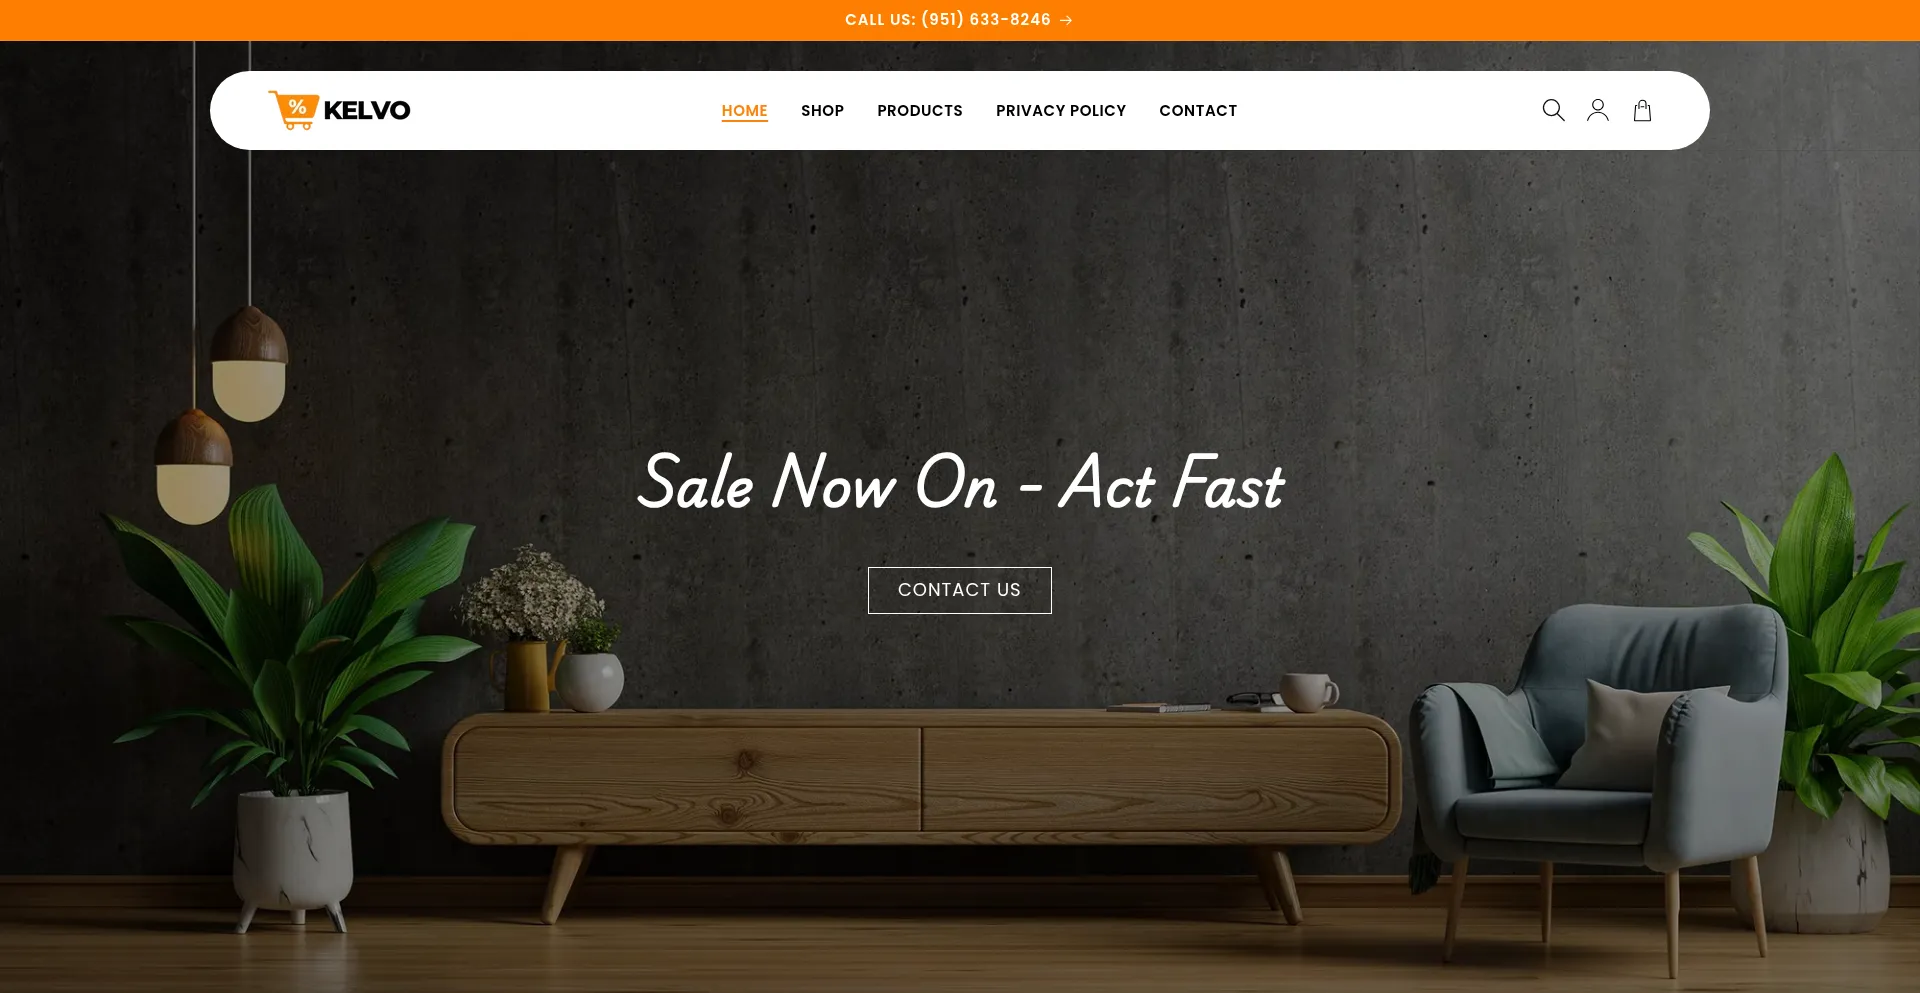Image resolution: width=1920 pixels, height=993 pixels.
Task: Click the account user icon
Action: pos(1598,110)
